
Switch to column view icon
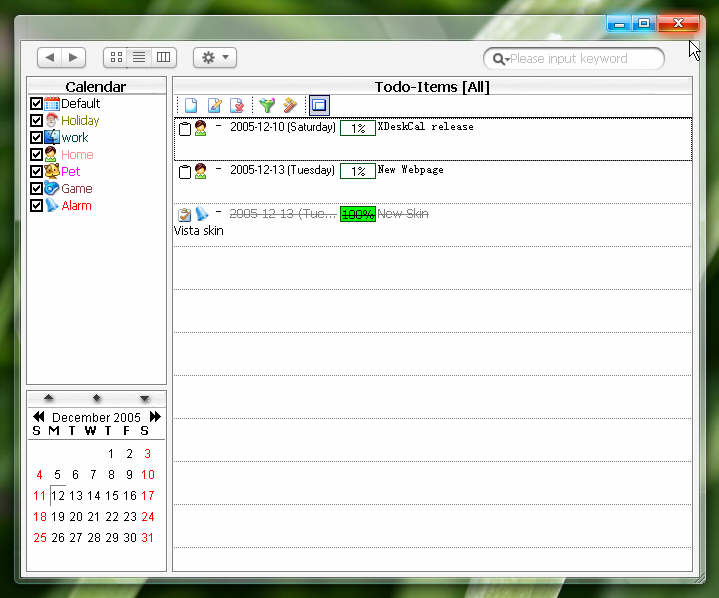point(163,57)
